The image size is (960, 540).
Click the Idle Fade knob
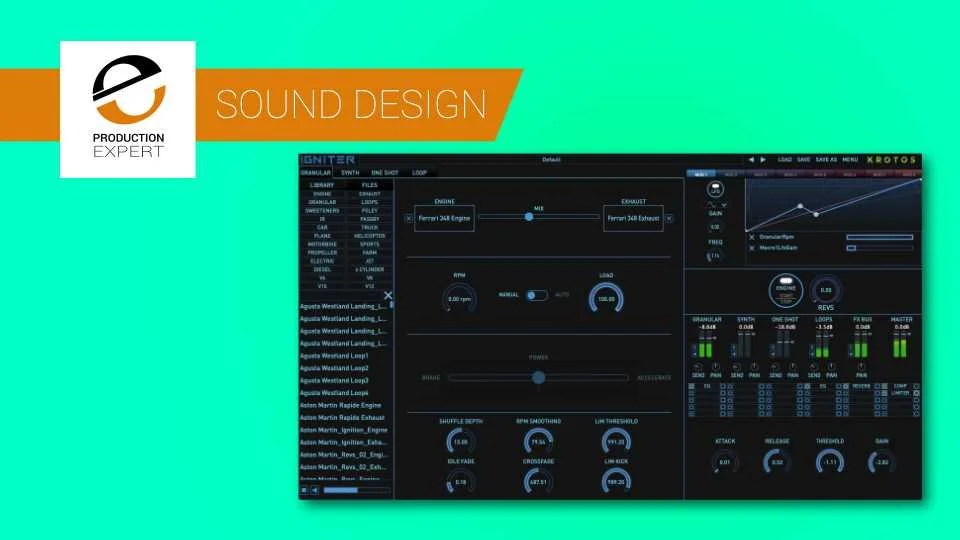pyautogui.click(x=460, y=481)
